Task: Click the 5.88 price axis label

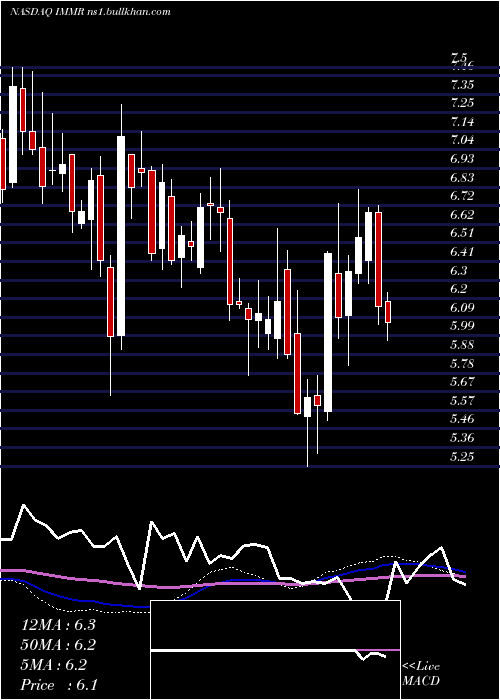Action: (462, 345)
